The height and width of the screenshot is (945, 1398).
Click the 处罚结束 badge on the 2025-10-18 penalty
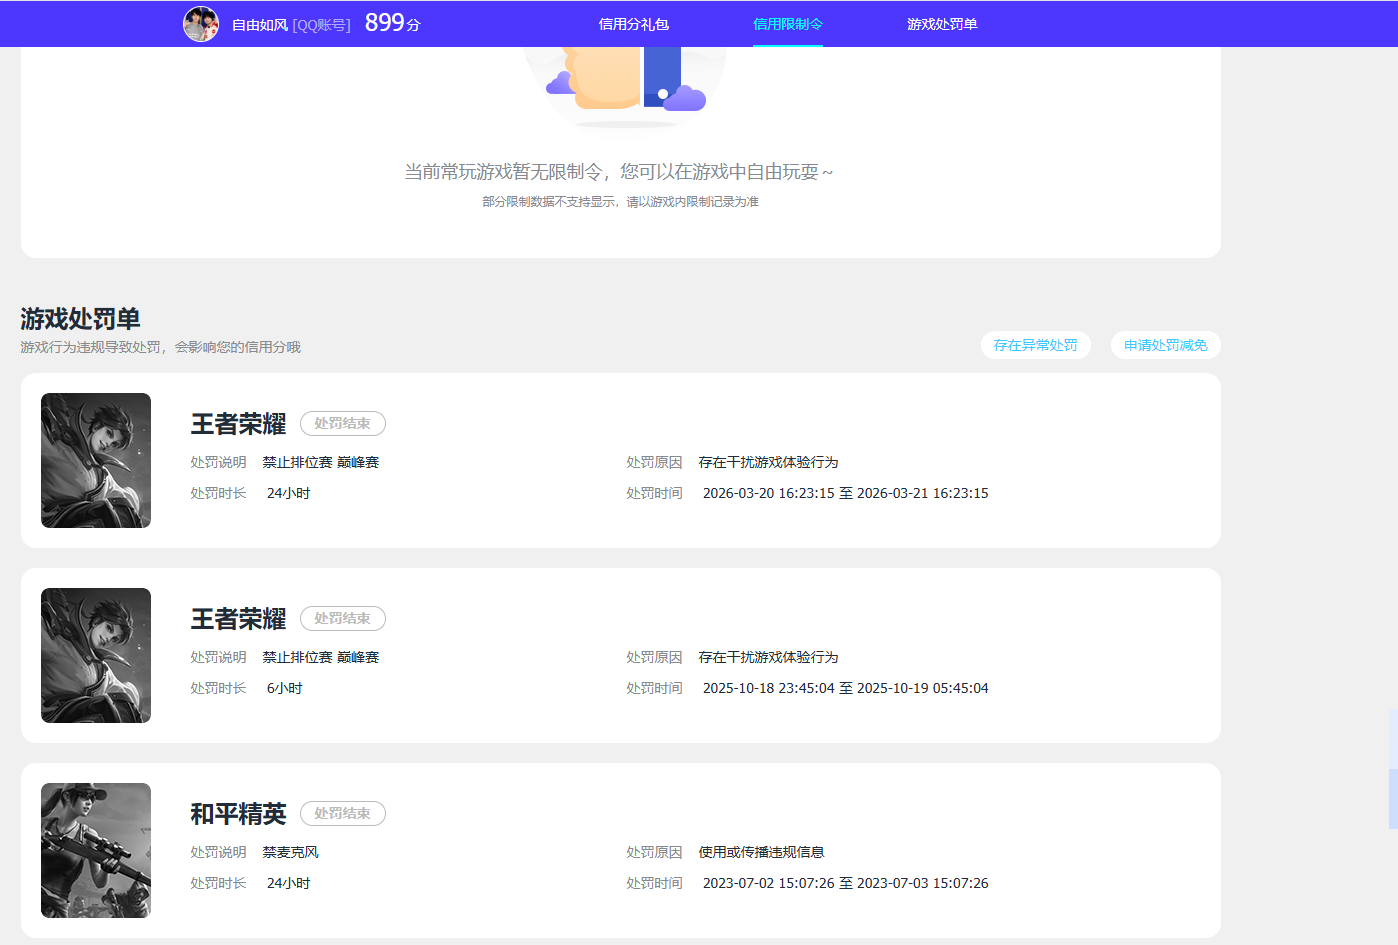pos(343,619)
